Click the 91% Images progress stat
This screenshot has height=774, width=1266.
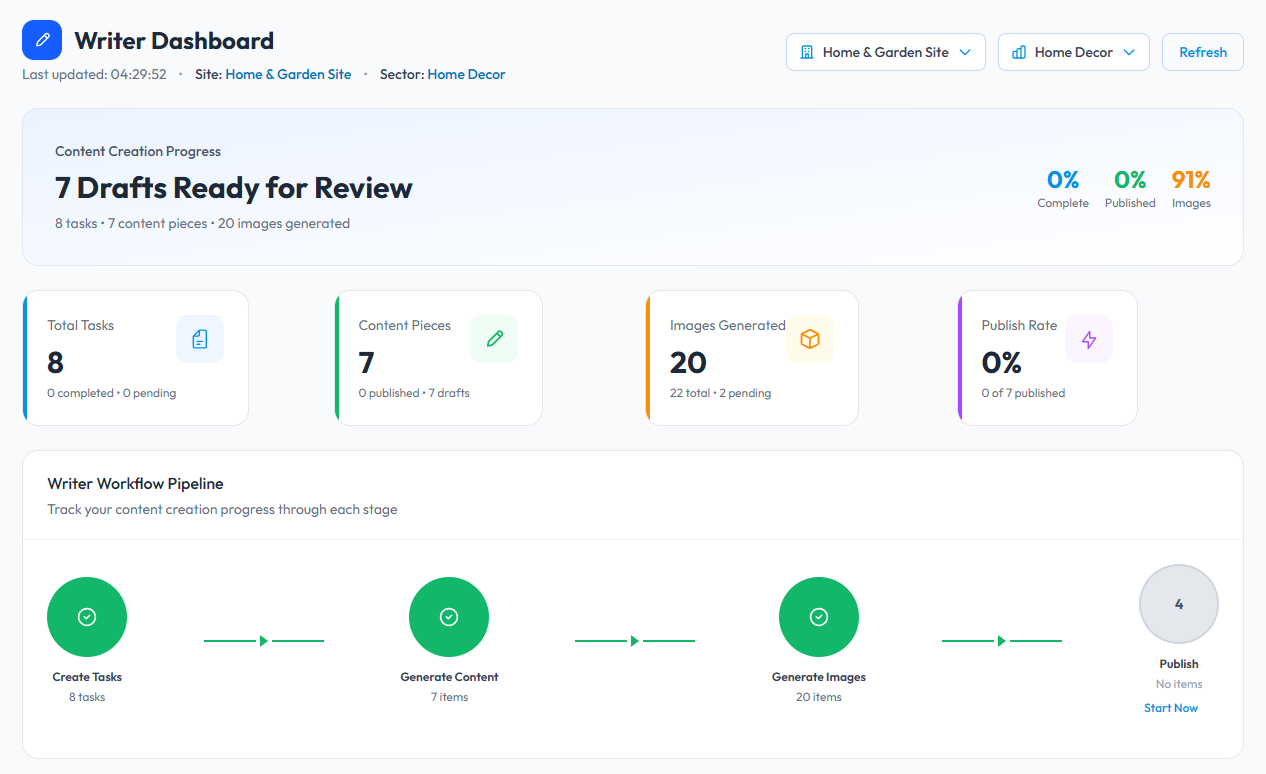[1191, 180]
